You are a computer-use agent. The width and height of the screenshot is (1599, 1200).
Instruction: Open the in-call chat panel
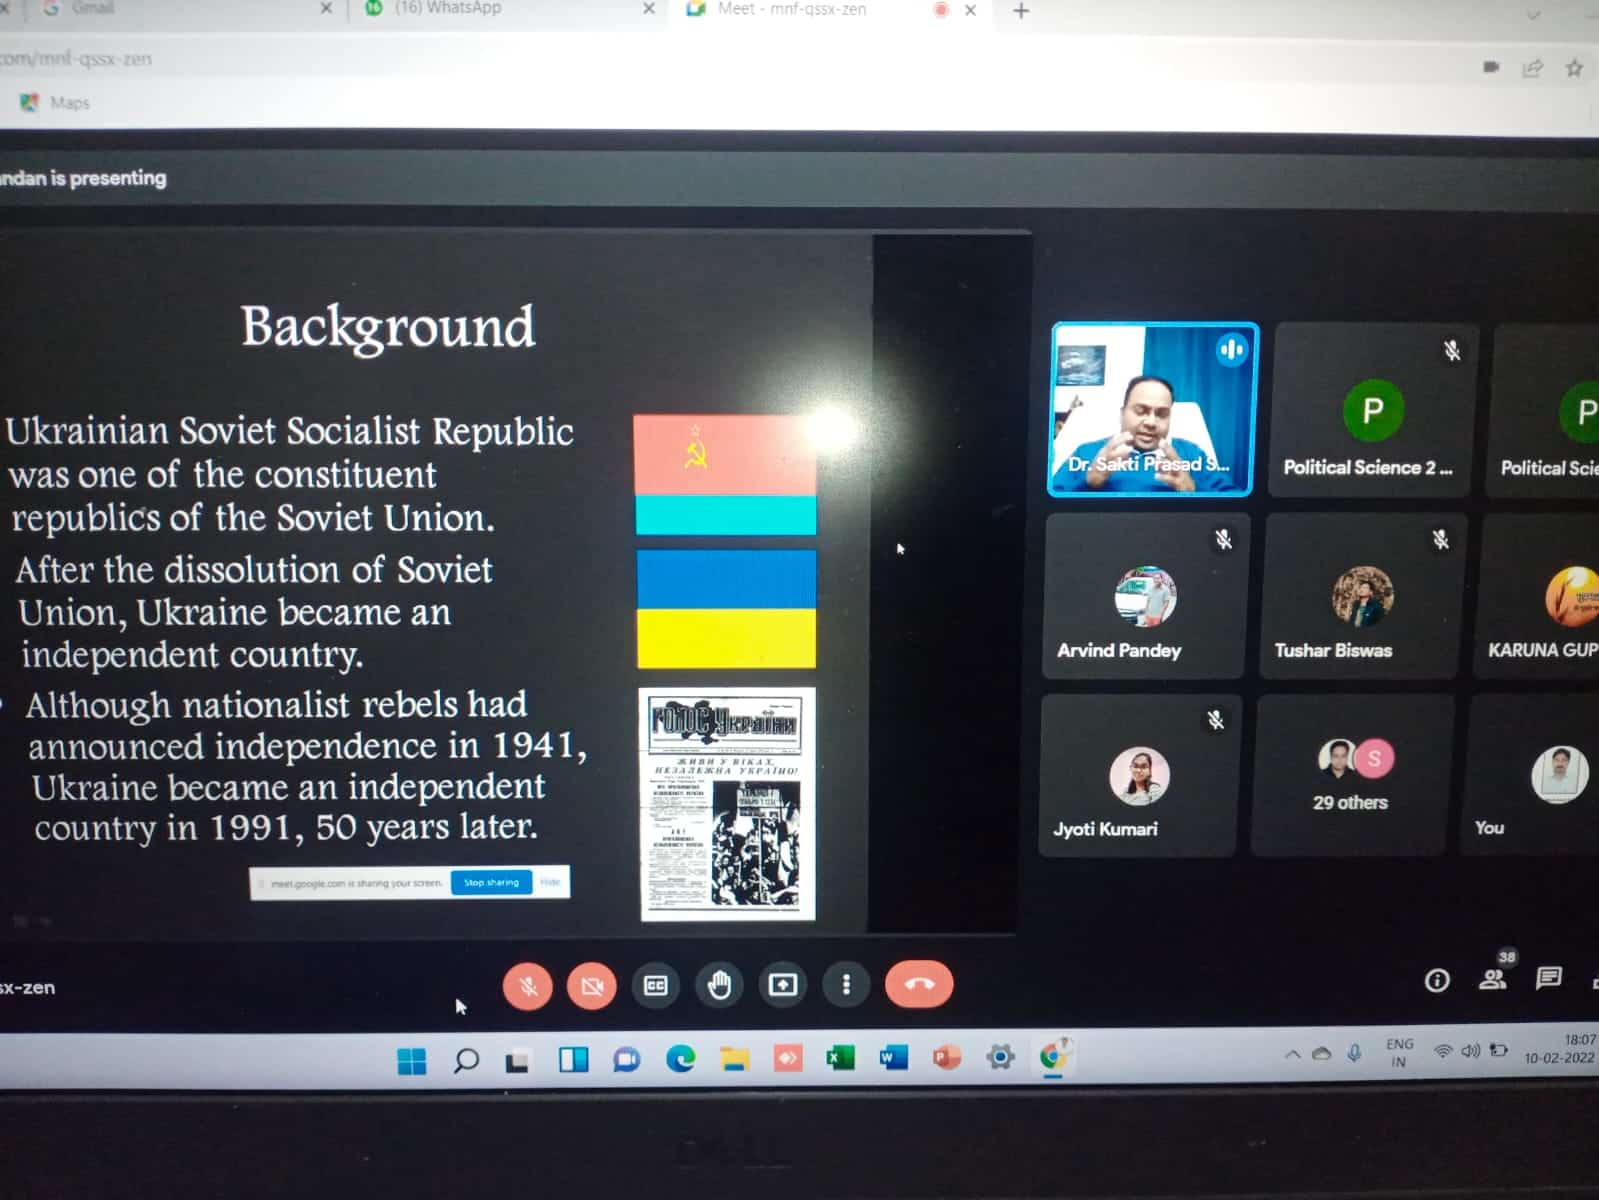(x=1548, y=978)
